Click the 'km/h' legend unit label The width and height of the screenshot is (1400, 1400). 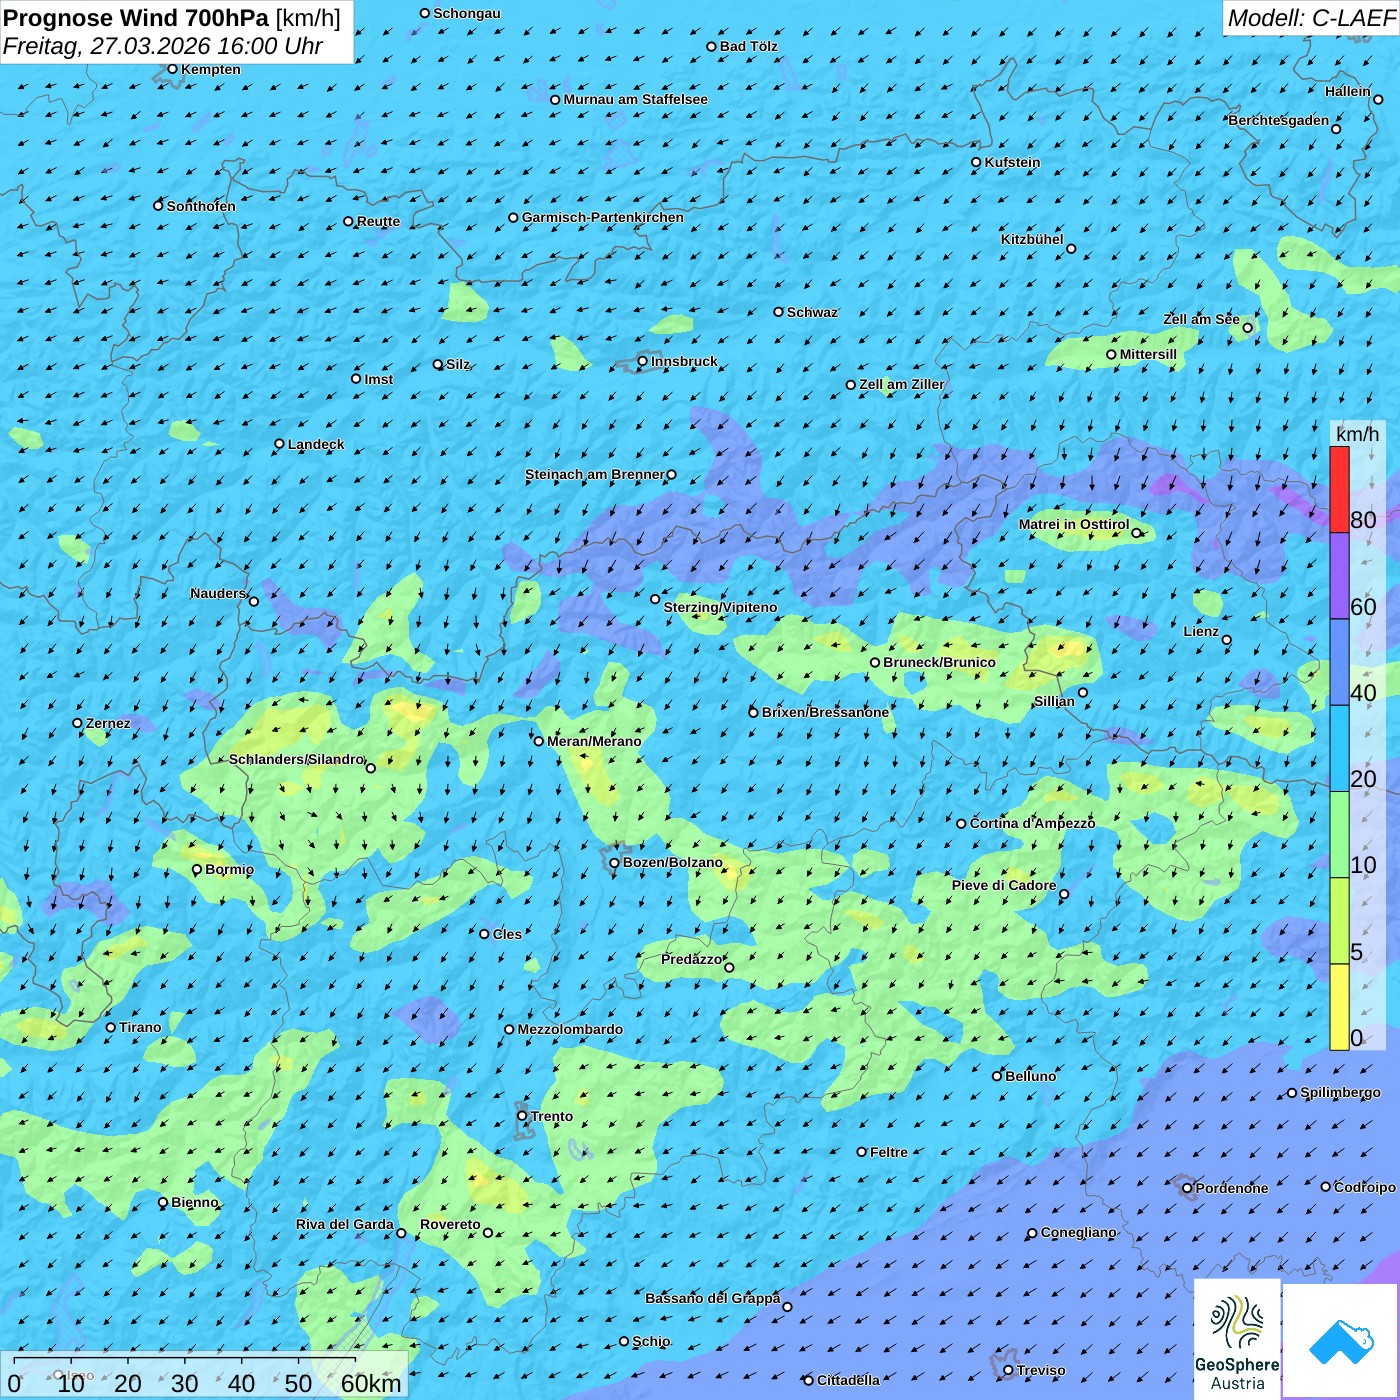(1357, 434)
